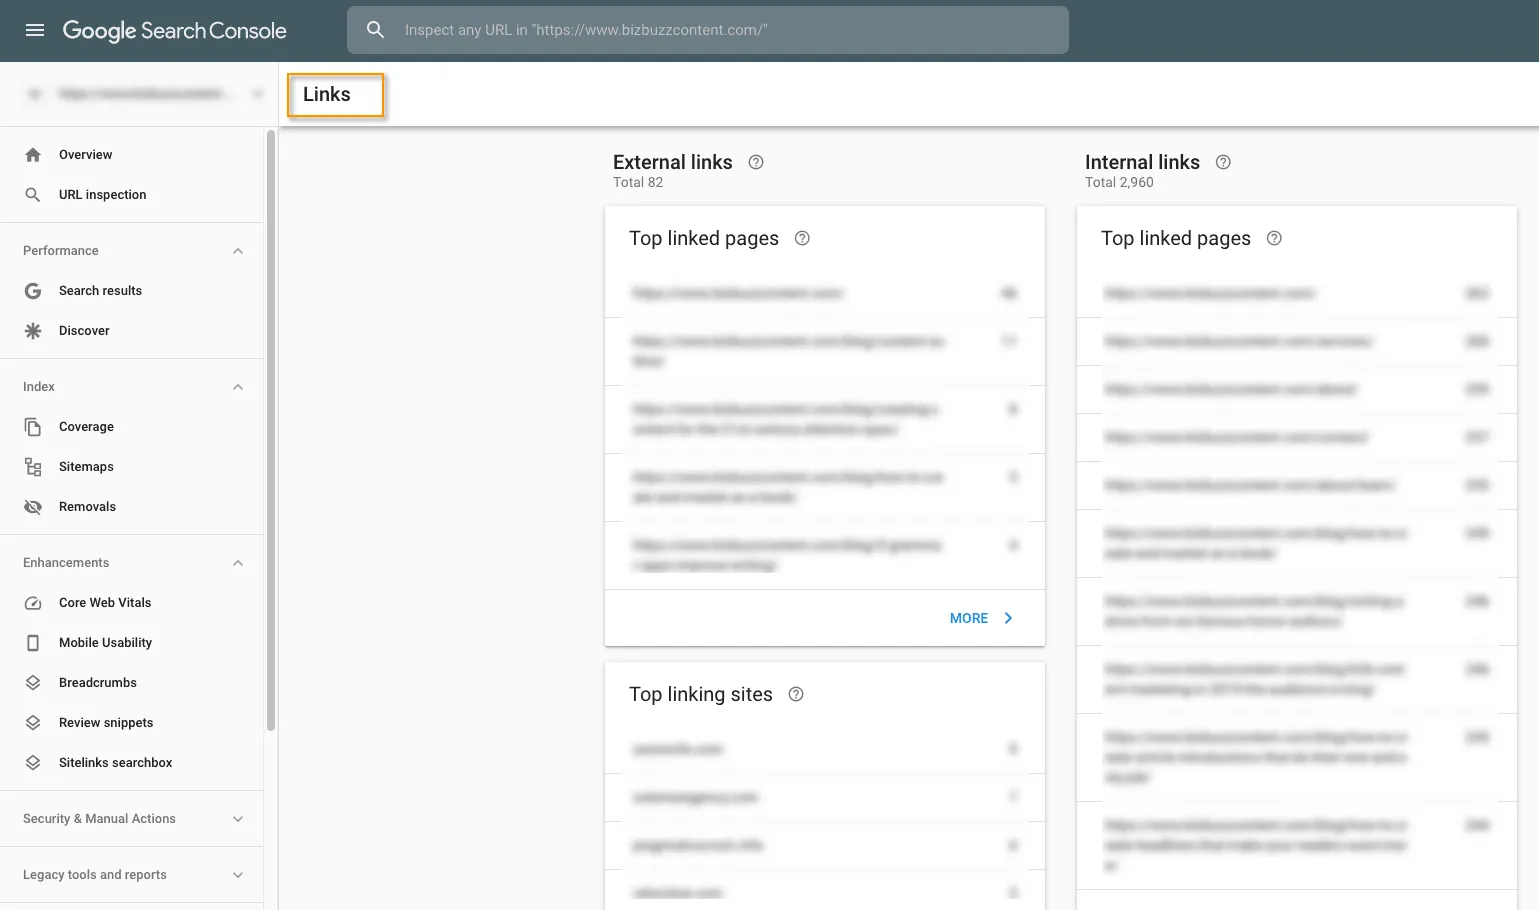Click the URL inspection magnifier icon

point(33,195)
